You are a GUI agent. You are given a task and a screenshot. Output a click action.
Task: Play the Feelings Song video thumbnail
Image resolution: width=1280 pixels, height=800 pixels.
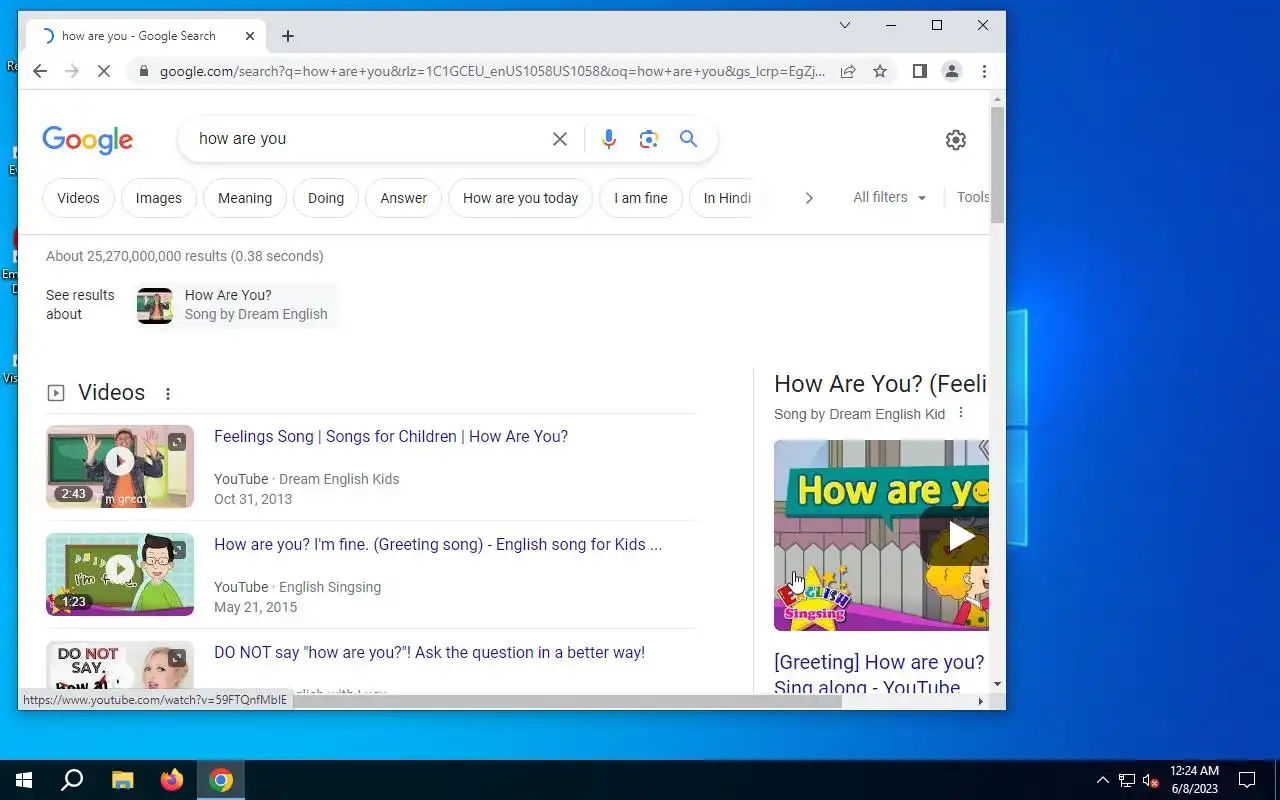[x=120, y=467]
